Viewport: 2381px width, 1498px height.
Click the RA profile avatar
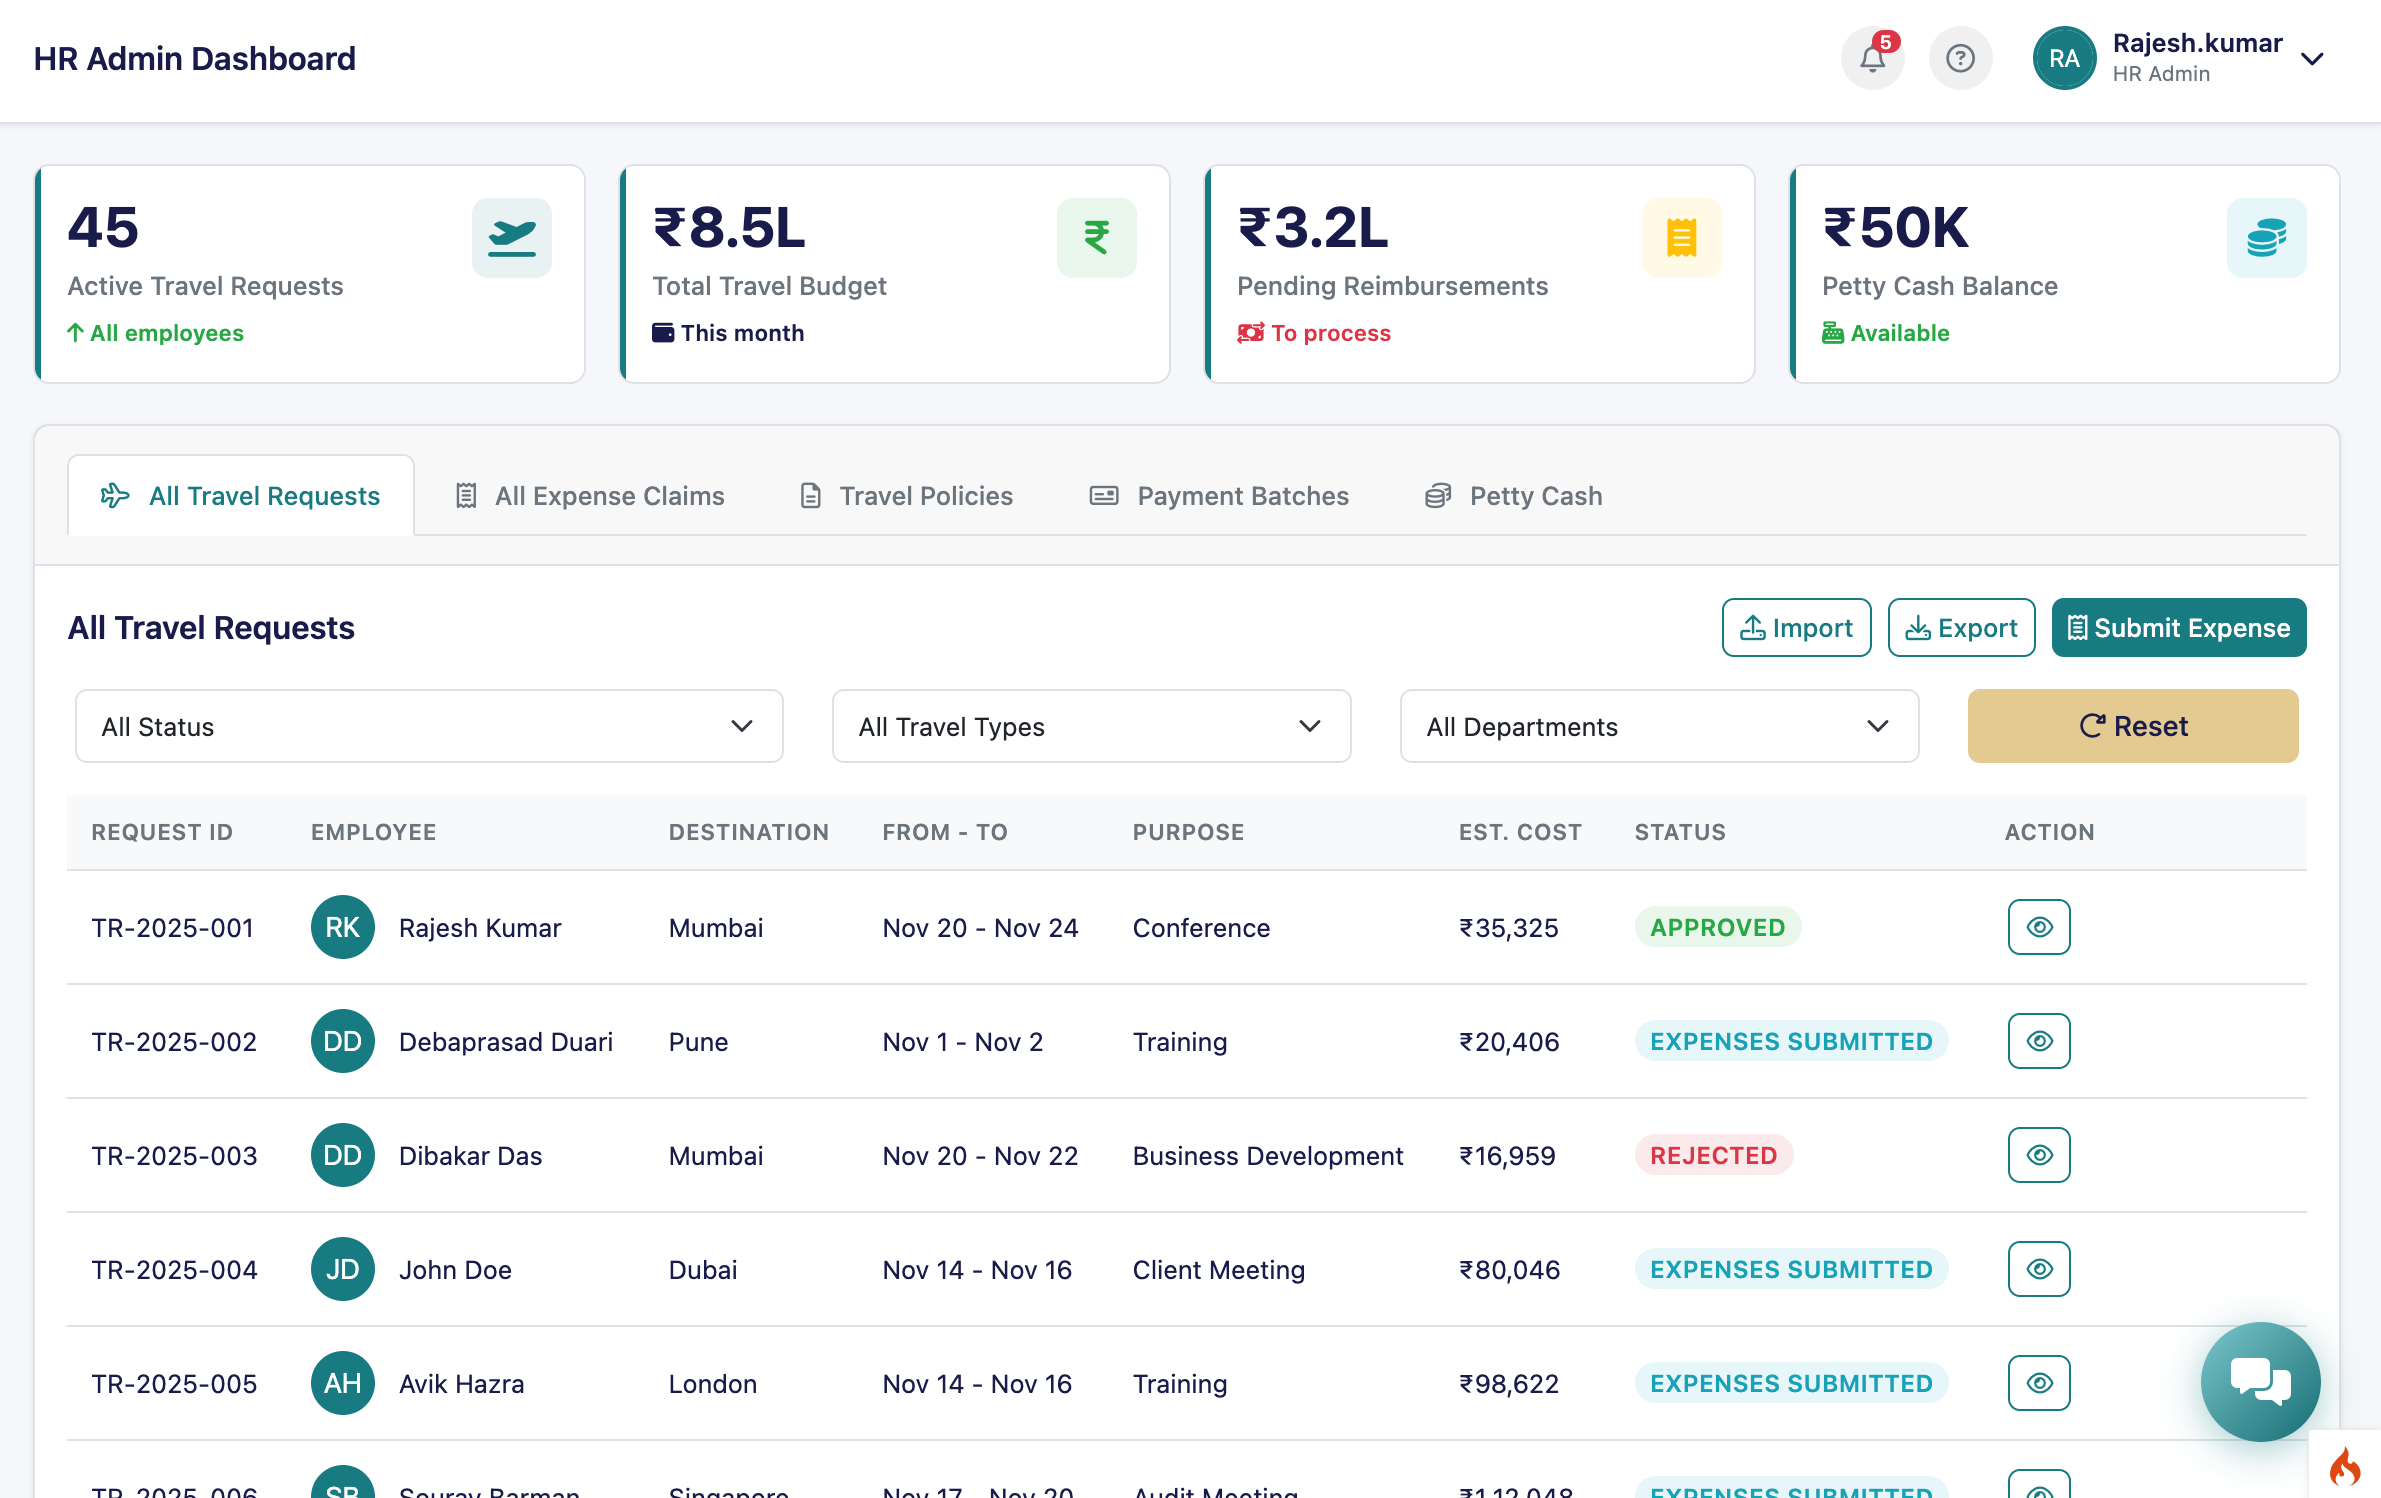[x=2064, y=58]
